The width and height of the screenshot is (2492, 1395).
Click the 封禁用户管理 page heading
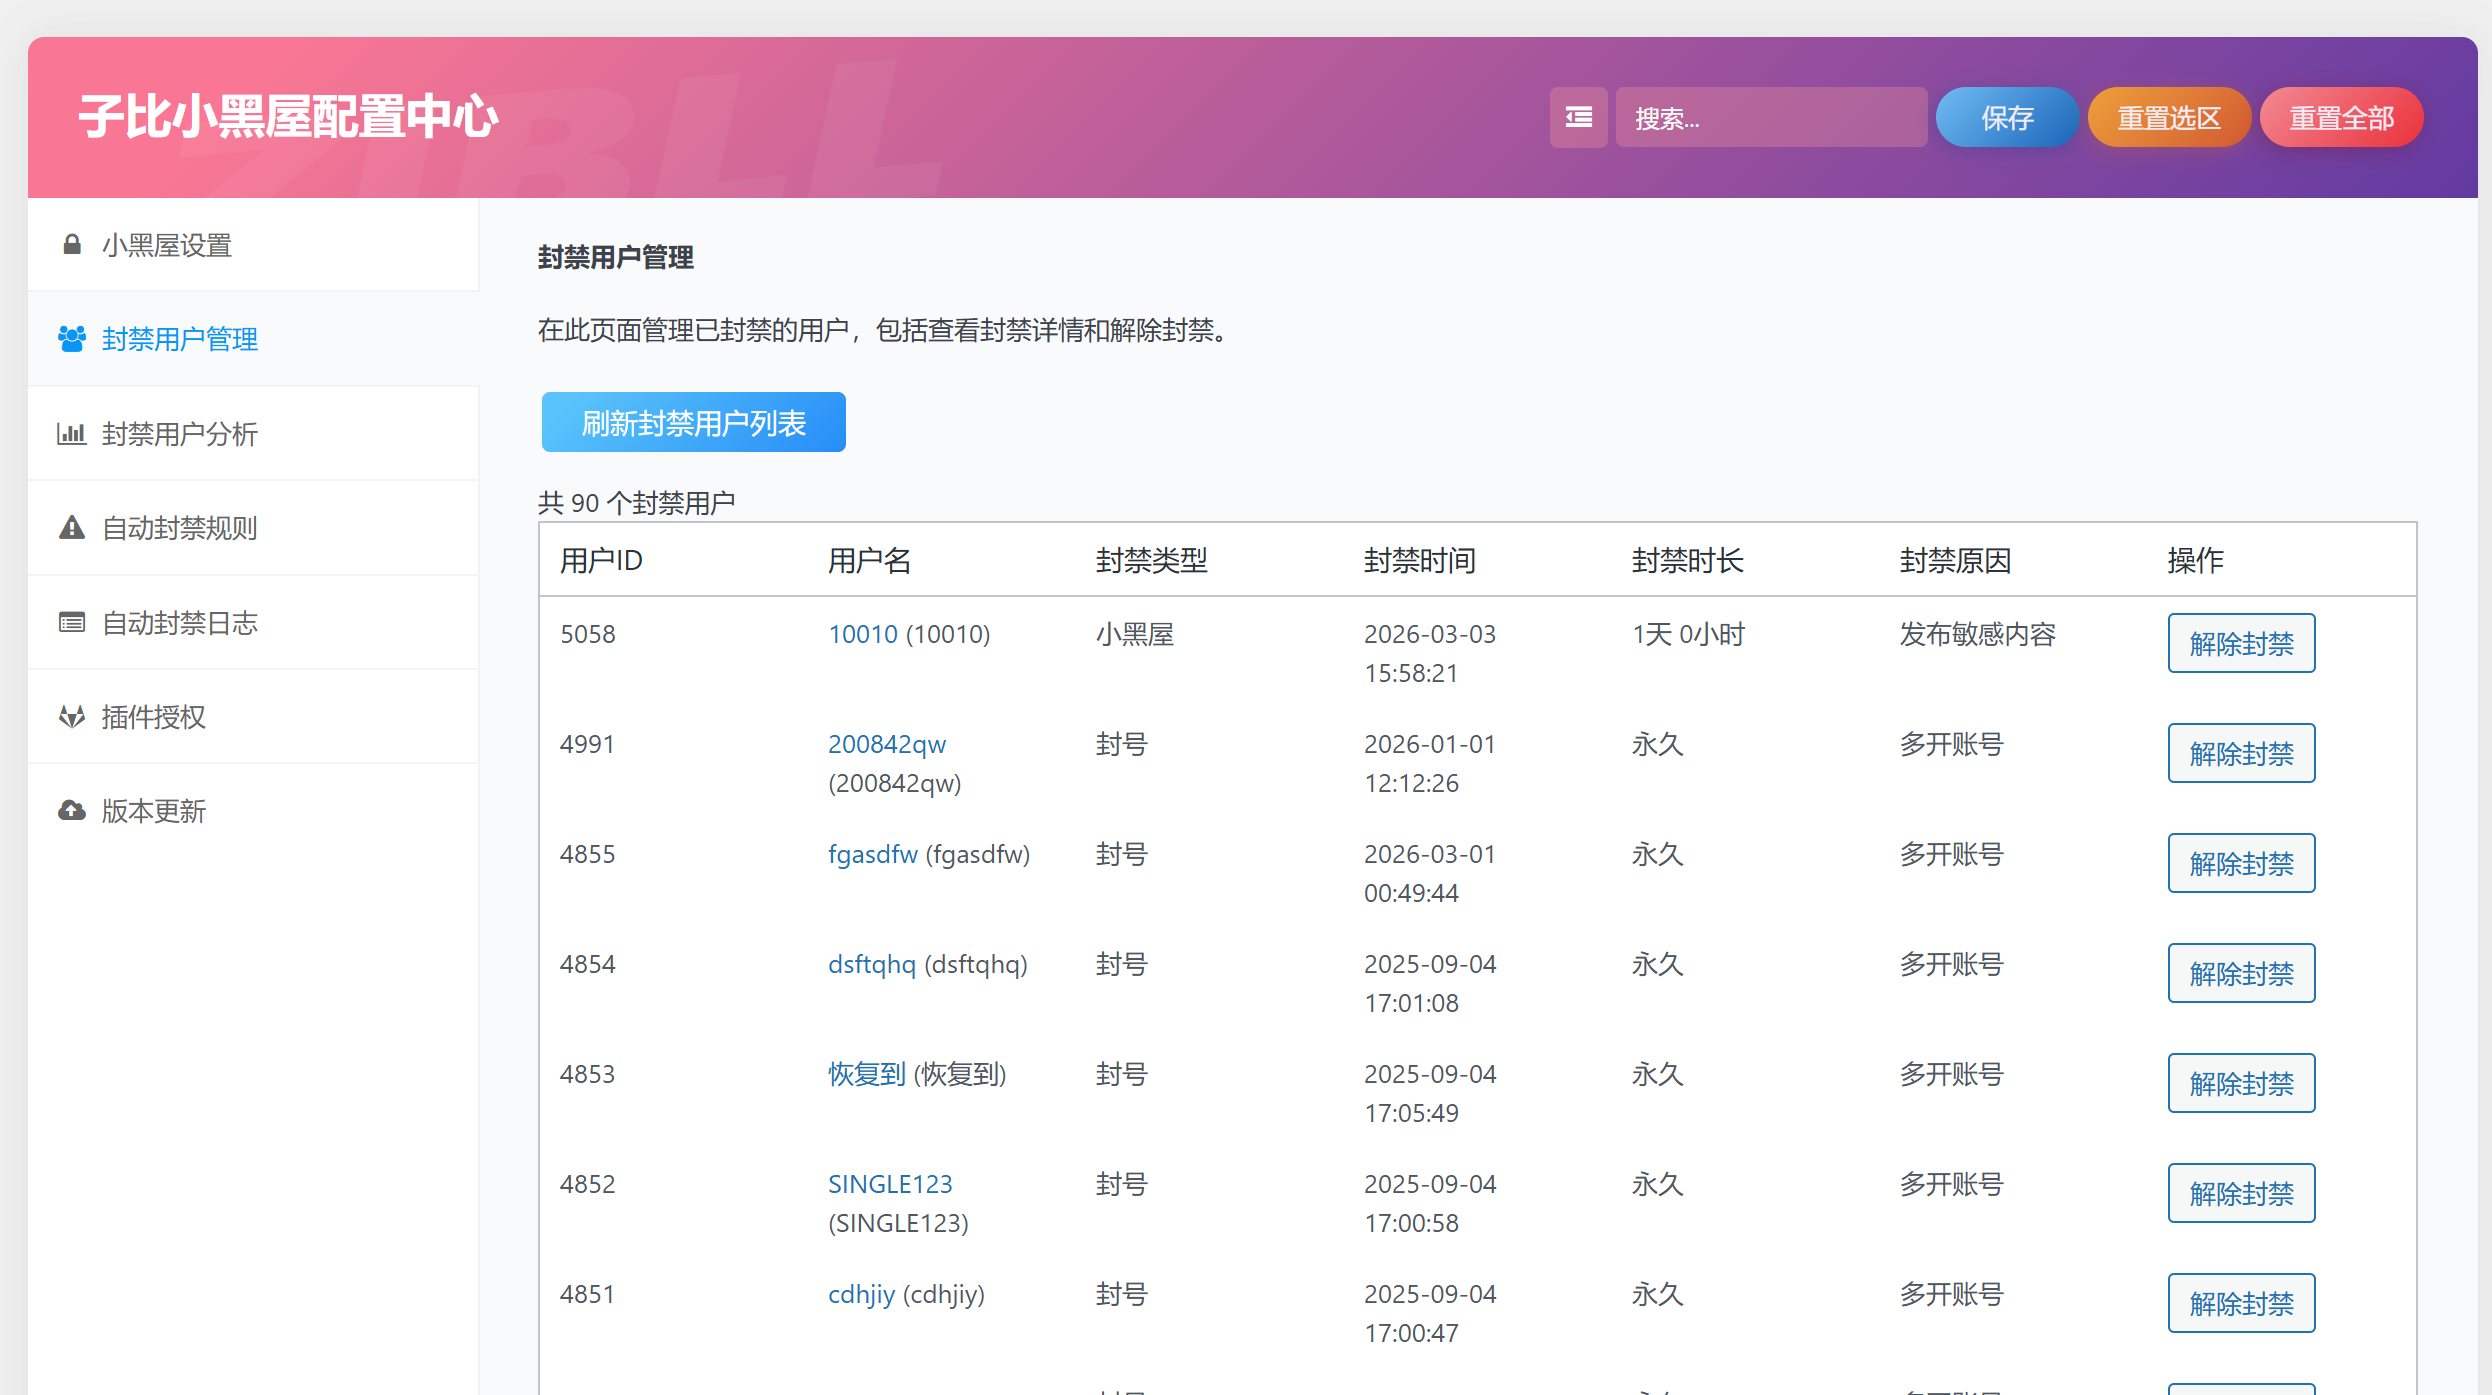[616, 258]
